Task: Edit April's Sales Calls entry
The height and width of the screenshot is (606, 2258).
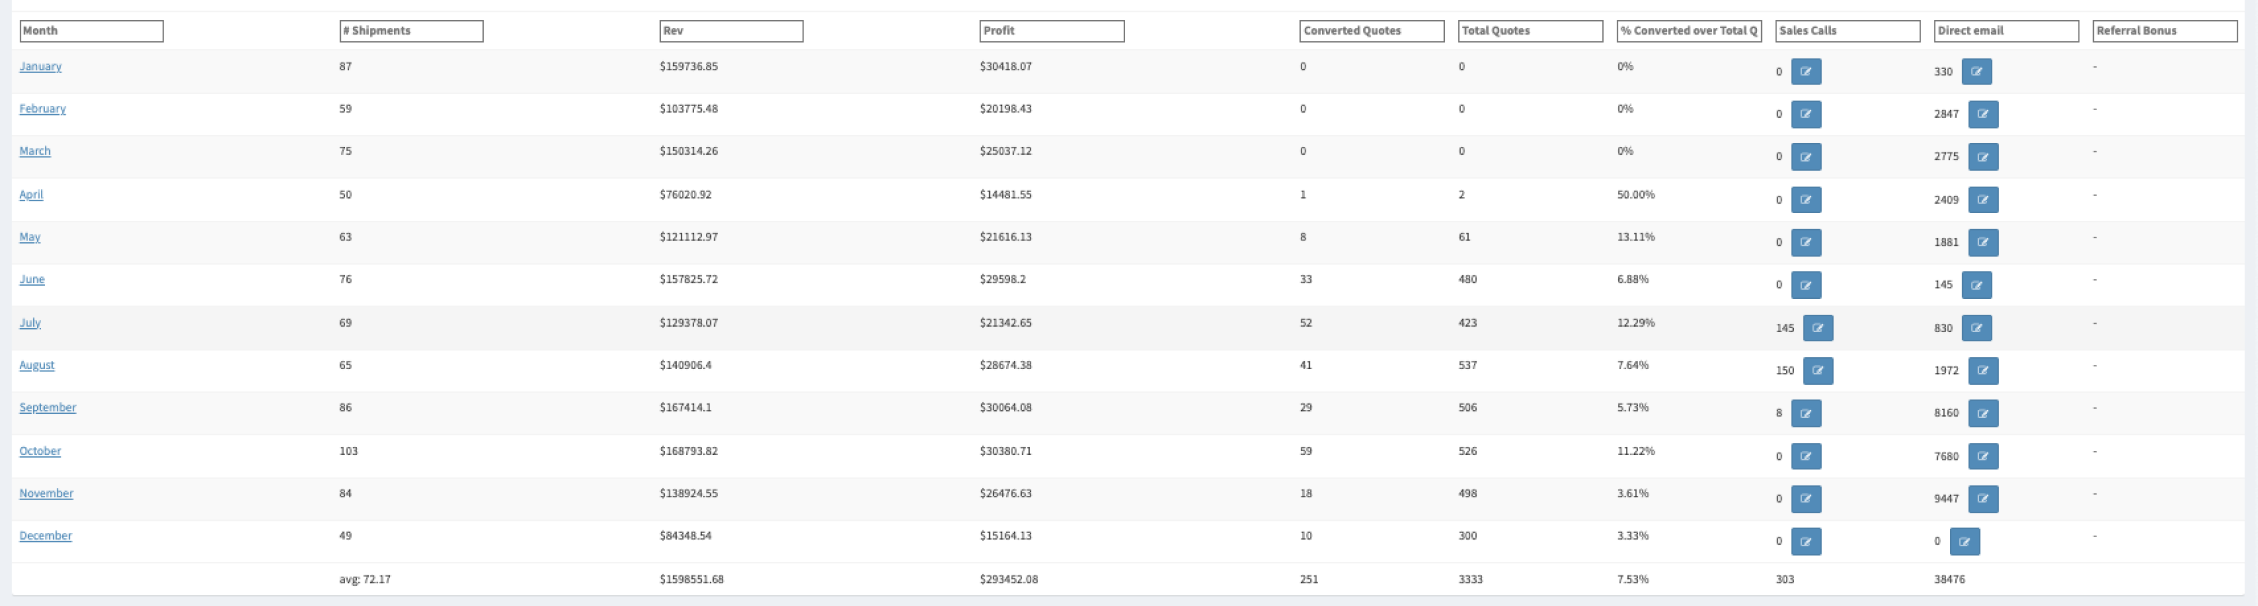Action: pos(1805,200)
